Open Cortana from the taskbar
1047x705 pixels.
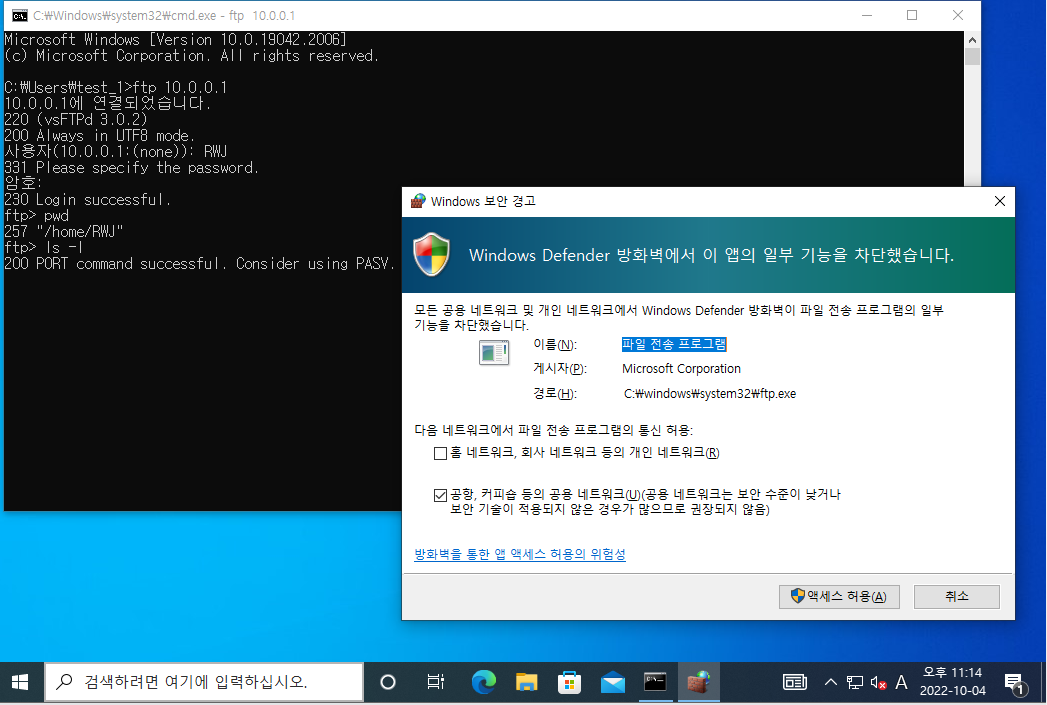[387, 682]
